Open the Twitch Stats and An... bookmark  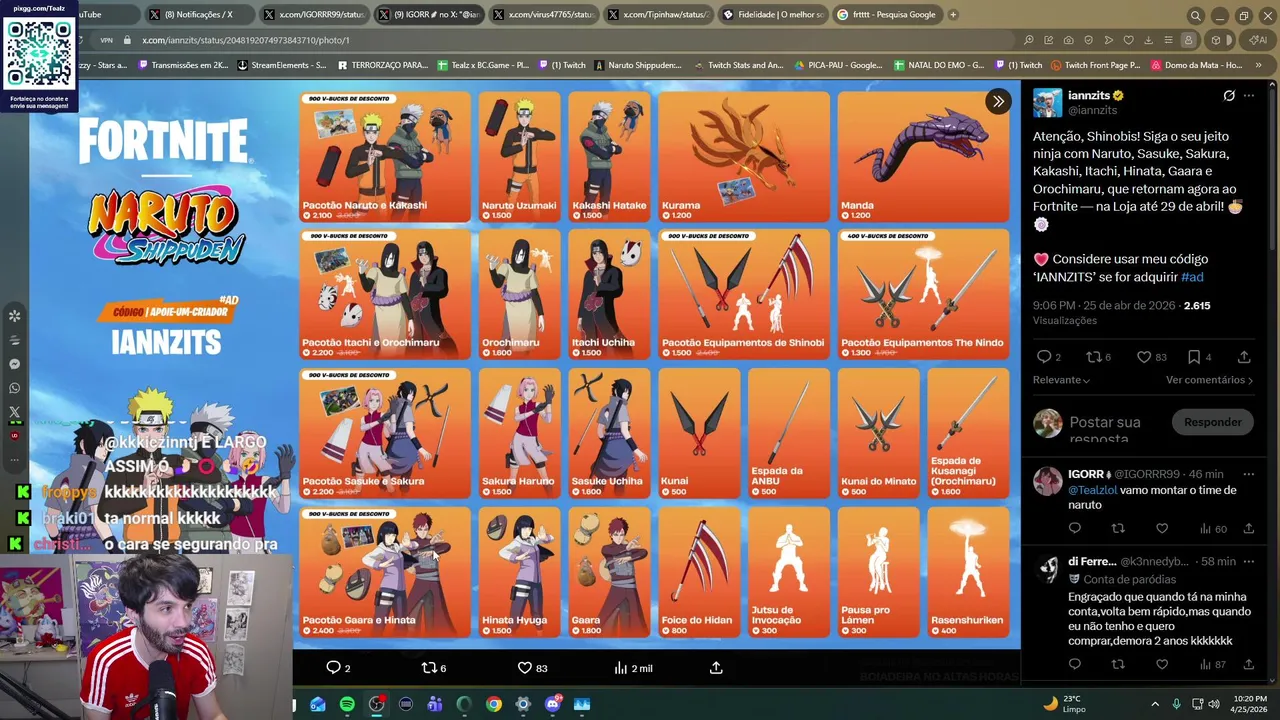(739, 65)
